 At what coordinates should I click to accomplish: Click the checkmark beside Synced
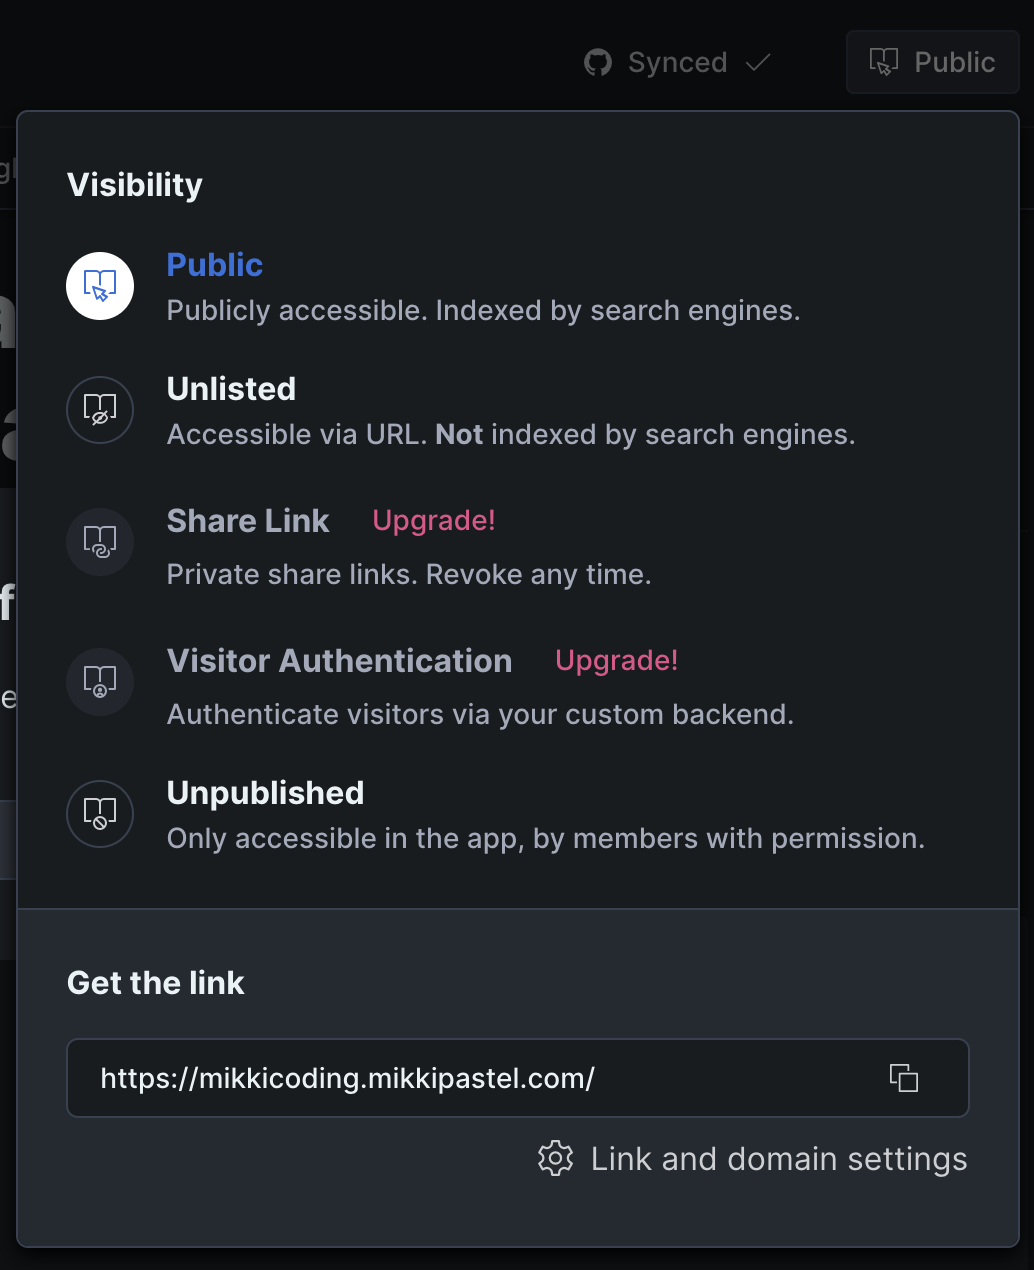[x=758, y=63]
